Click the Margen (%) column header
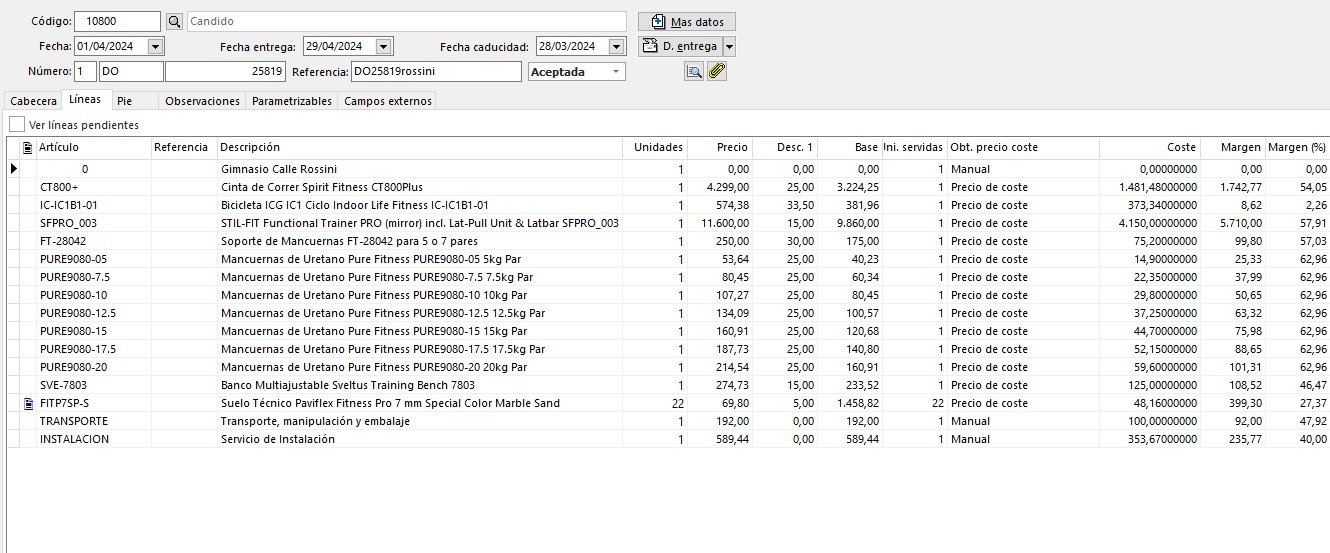The height and width of the screenshot is (553, 1330). (1296, 148)
